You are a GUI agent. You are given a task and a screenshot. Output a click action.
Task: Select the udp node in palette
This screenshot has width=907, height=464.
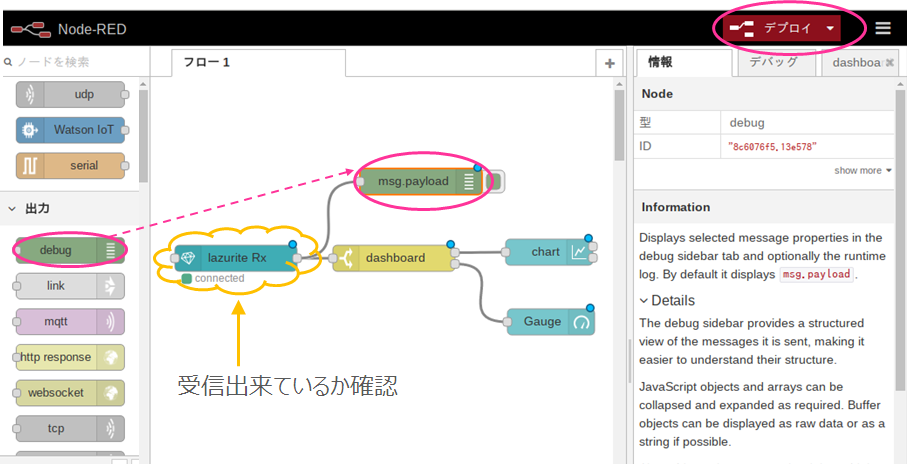click(70, 94)
